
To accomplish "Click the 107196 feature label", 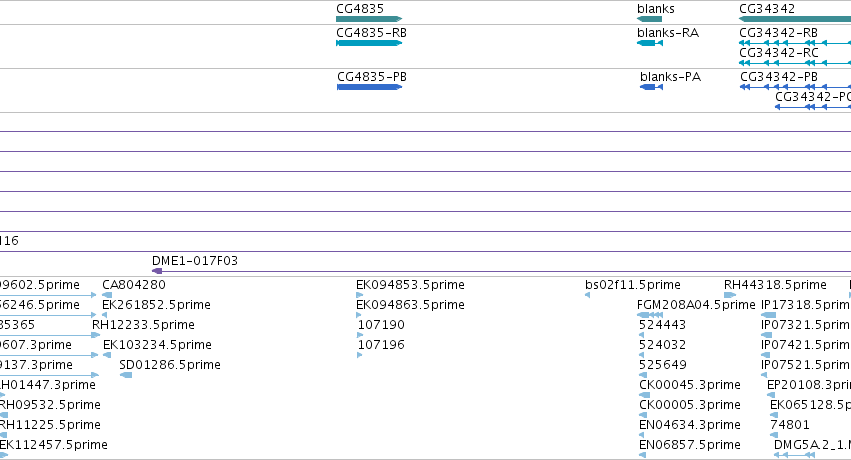I will point(381,344).
